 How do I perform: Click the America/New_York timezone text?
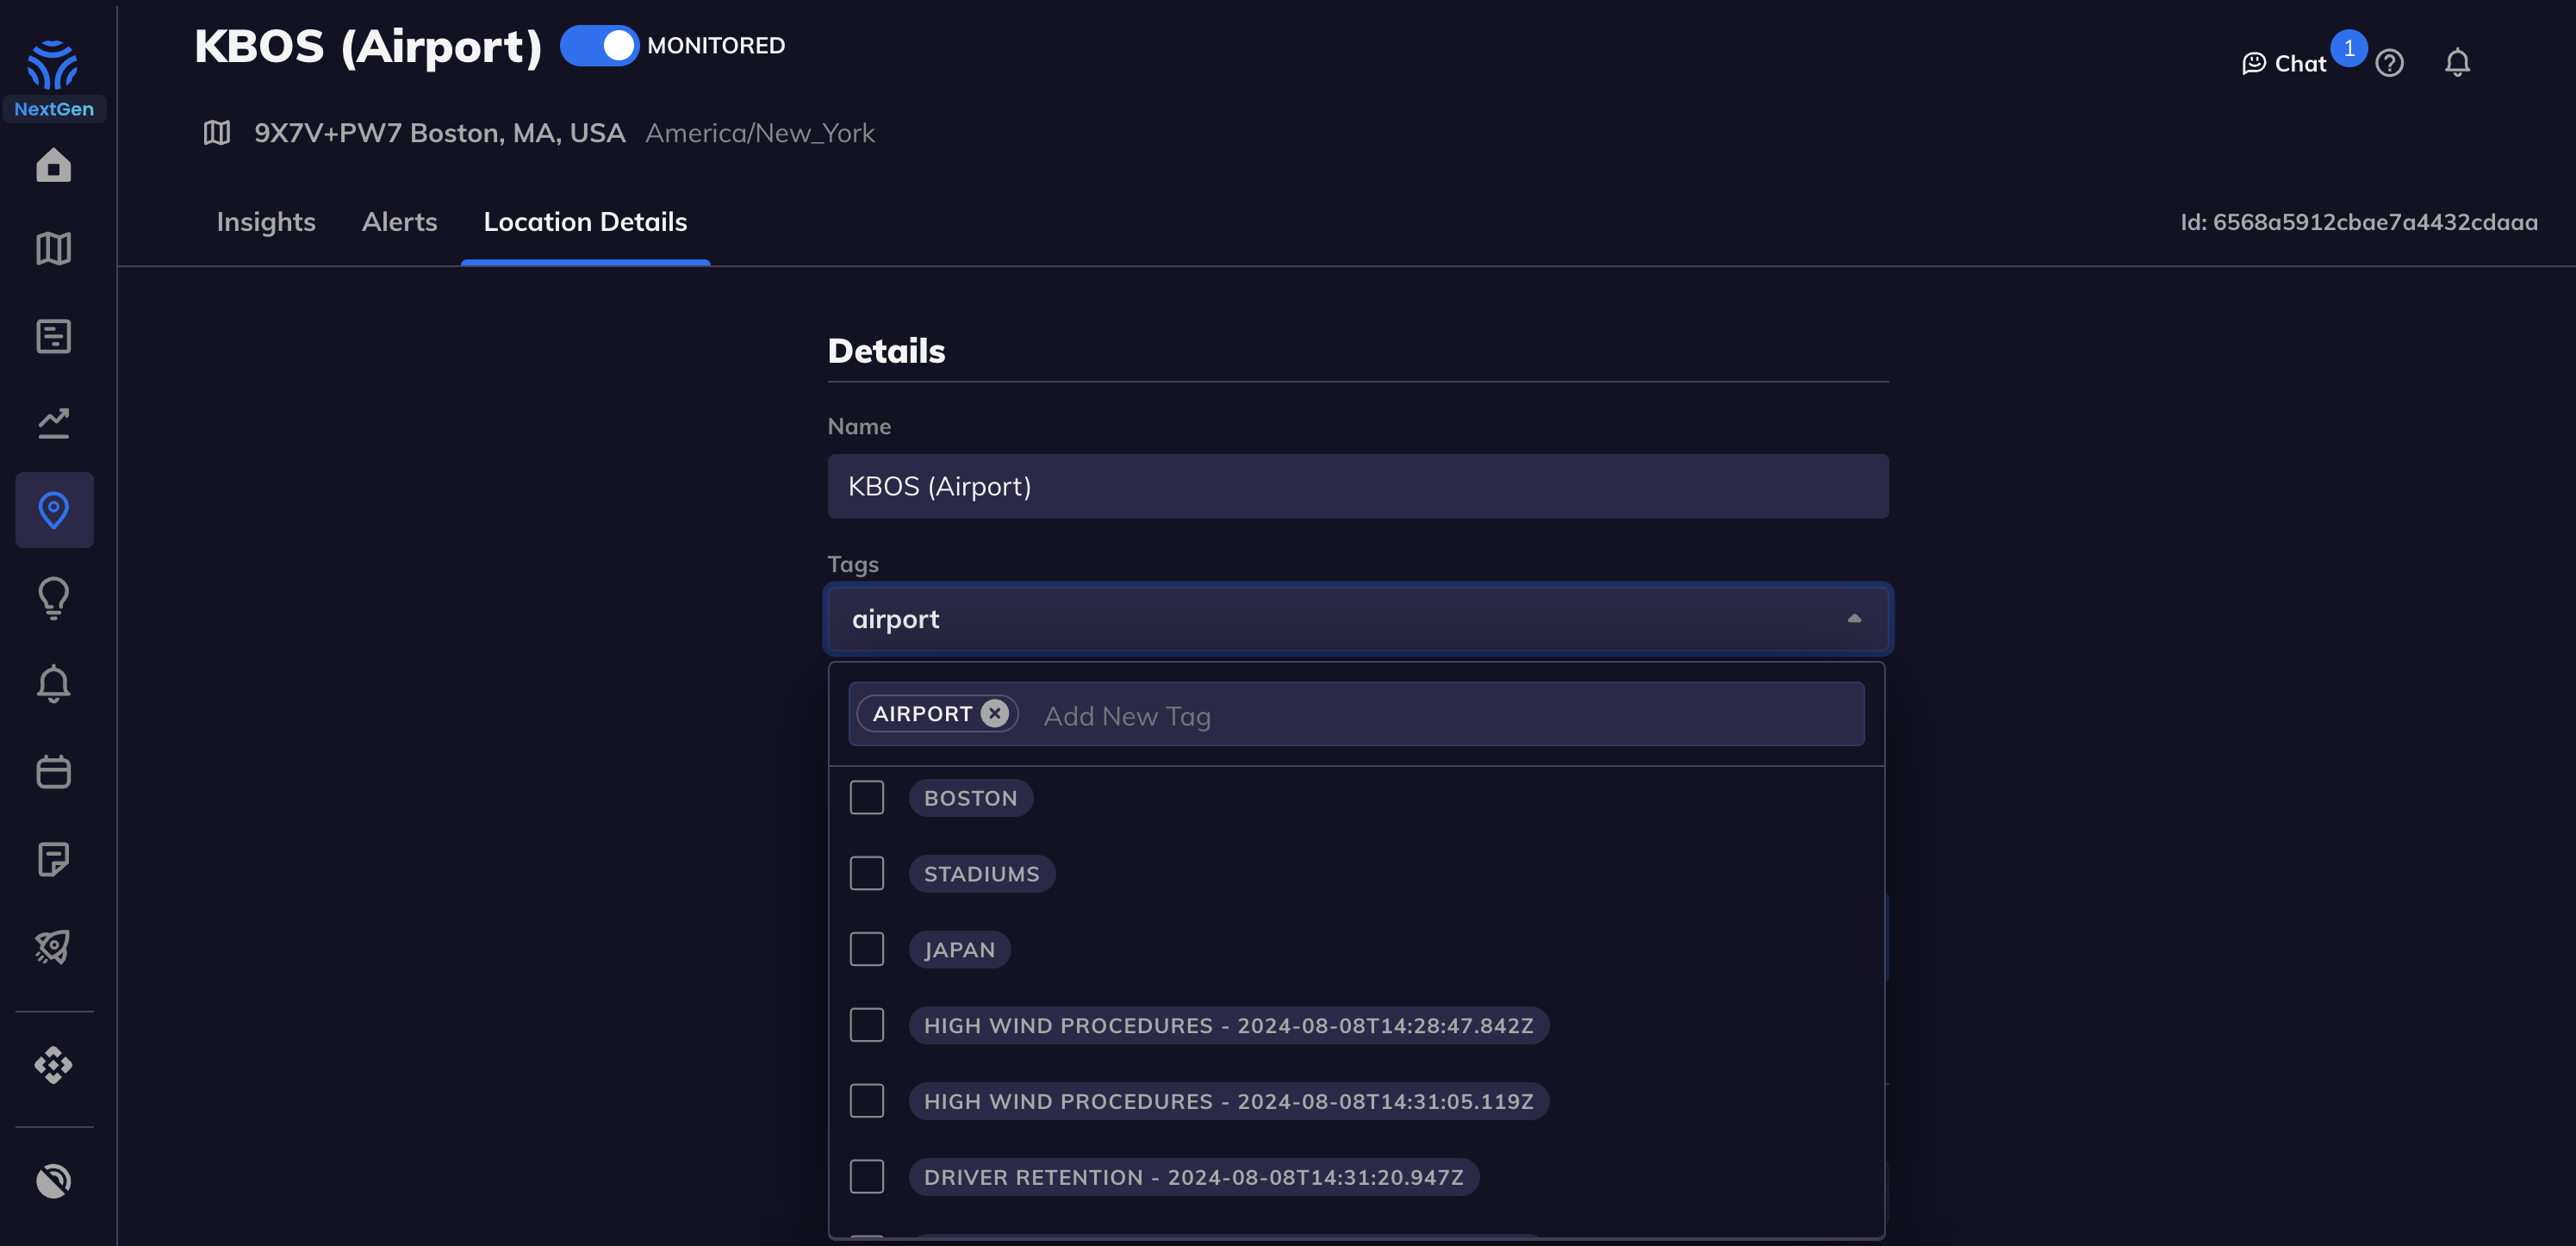(x=760, y=133)
